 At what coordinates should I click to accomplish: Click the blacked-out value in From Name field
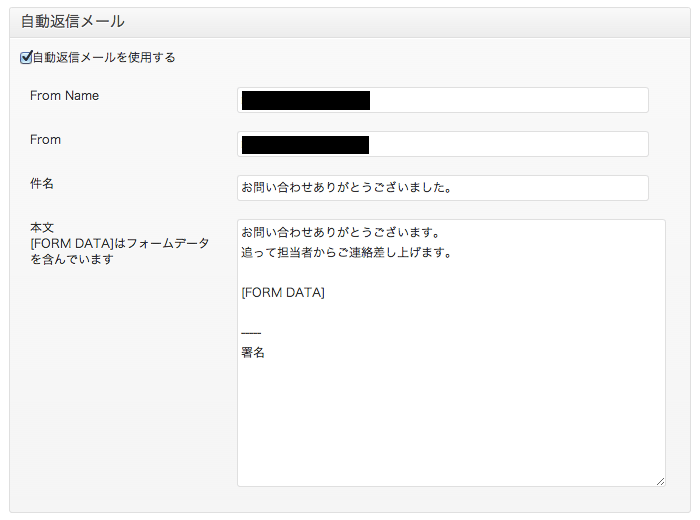306,100
